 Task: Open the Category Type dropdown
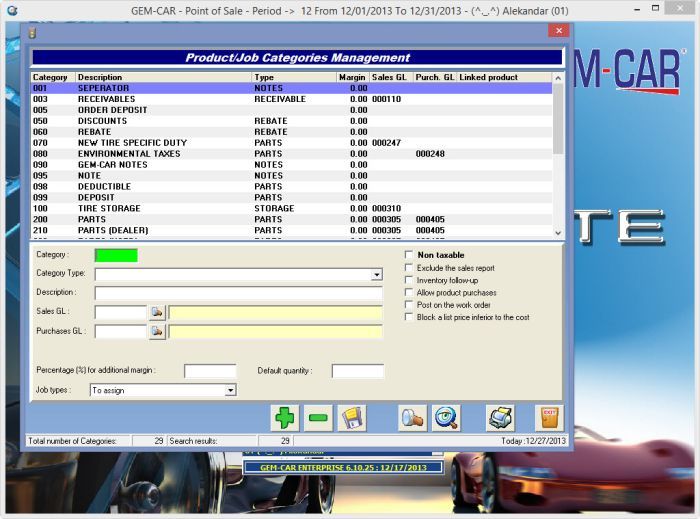pyautogui.click(x=377, y=274)
